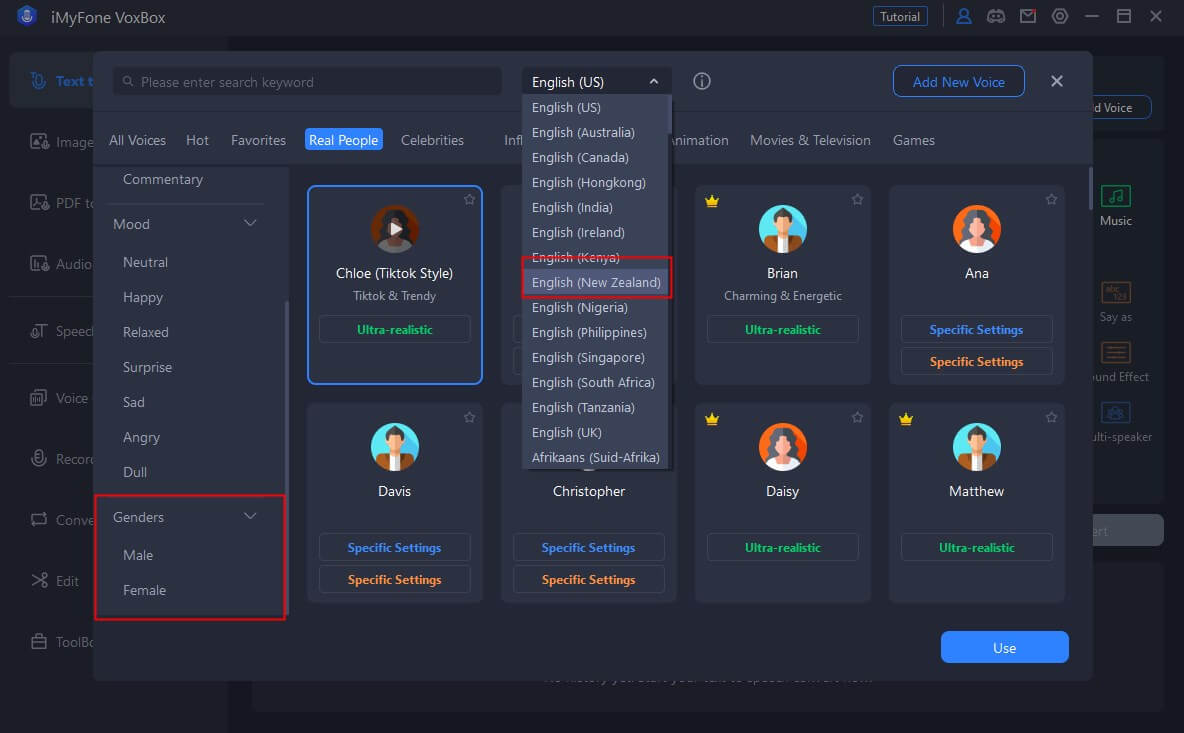
Task: Click the Multi-speaker icon
Action: (x=1115, y=413)
